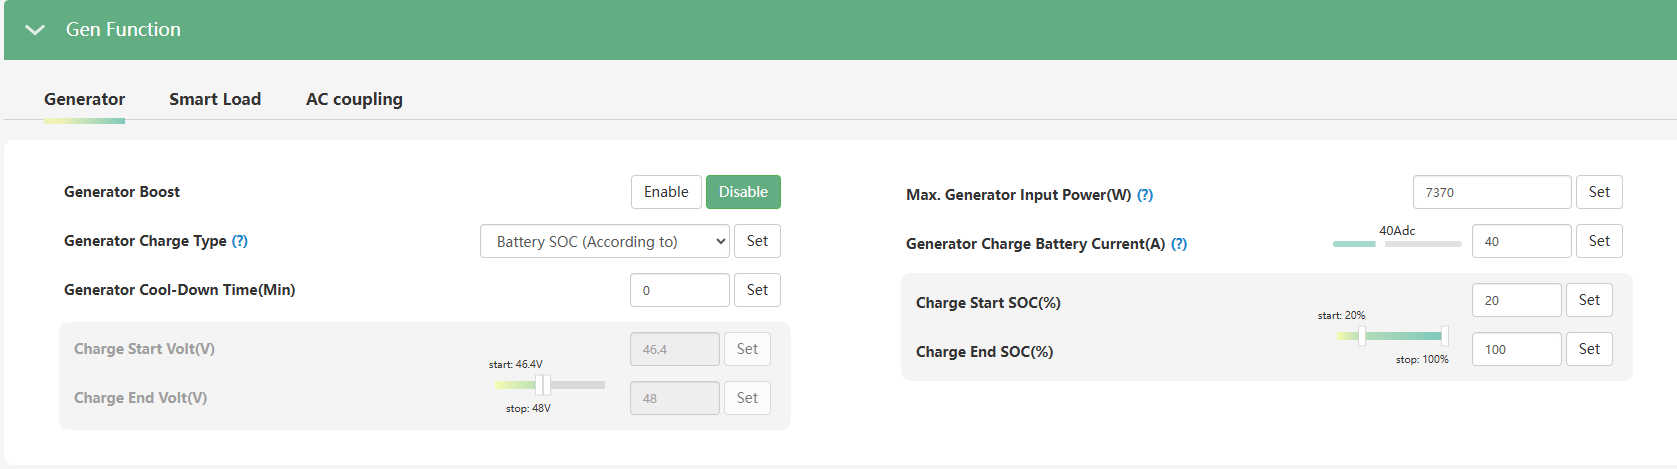Switch to the AC coupling tab
1677x469 pixels.
pyautogui.click(x=354, y=99)
